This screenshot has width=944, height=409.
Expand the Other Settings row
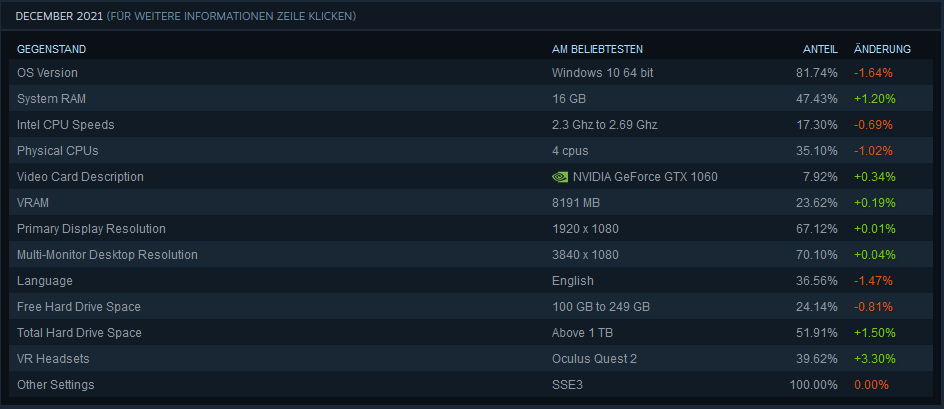[x=471, y=384]
